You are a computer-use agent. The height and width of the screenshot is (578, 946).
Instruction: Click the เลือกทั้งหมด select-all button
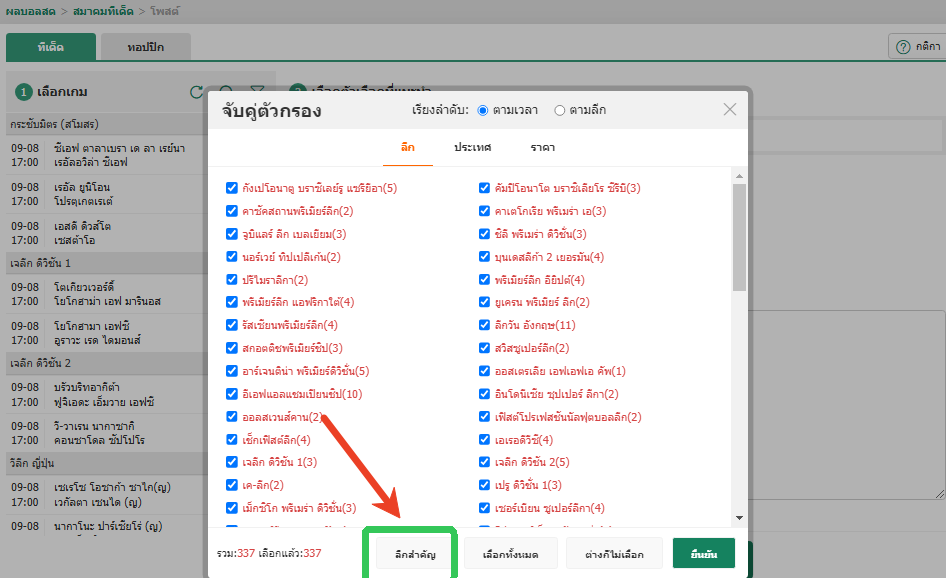(x=510, y=553)
